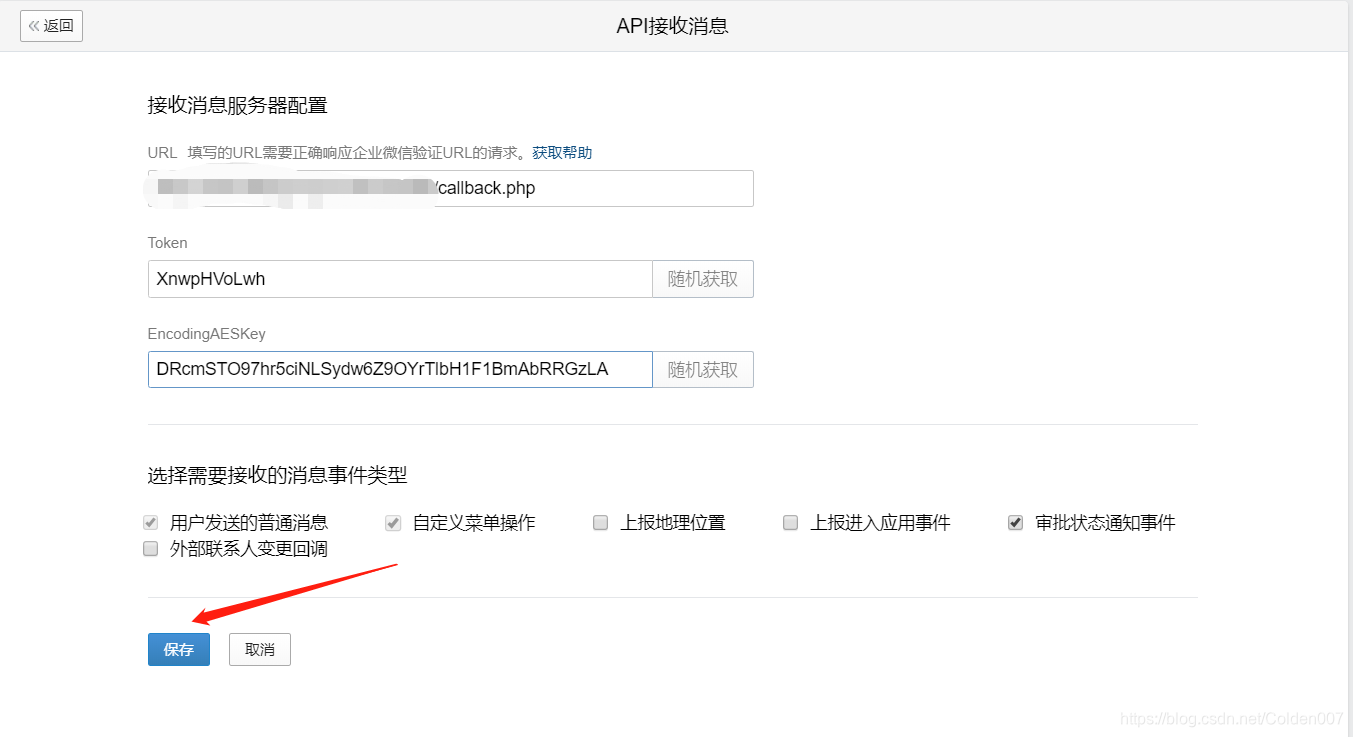Viewport: 1353px width, 737px height.
Task: Click the Token input showing XnwpHVoLwh
Action: pyautogui.click(x=400, y=279)
